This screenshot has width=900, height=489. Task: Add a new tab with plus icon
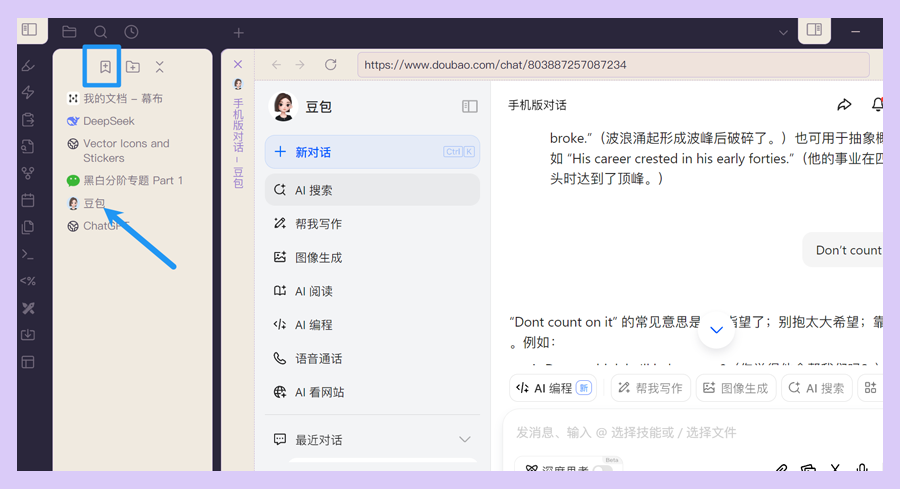239,33
